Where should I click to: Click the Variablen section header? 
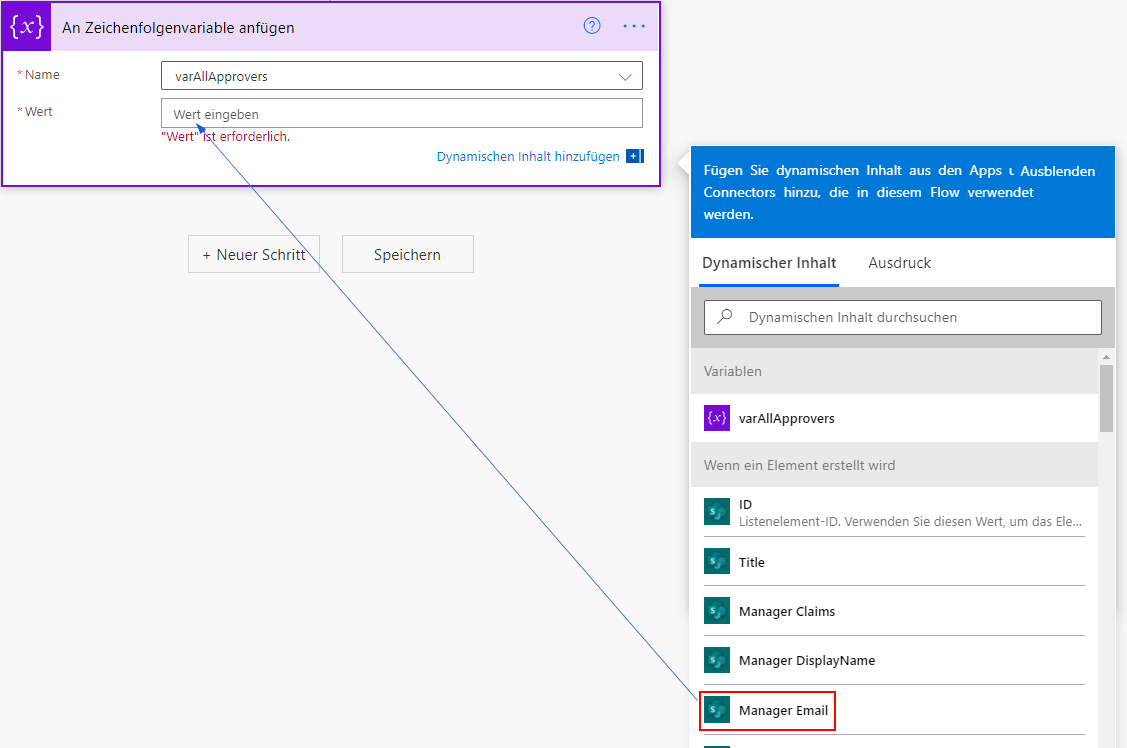894,371
